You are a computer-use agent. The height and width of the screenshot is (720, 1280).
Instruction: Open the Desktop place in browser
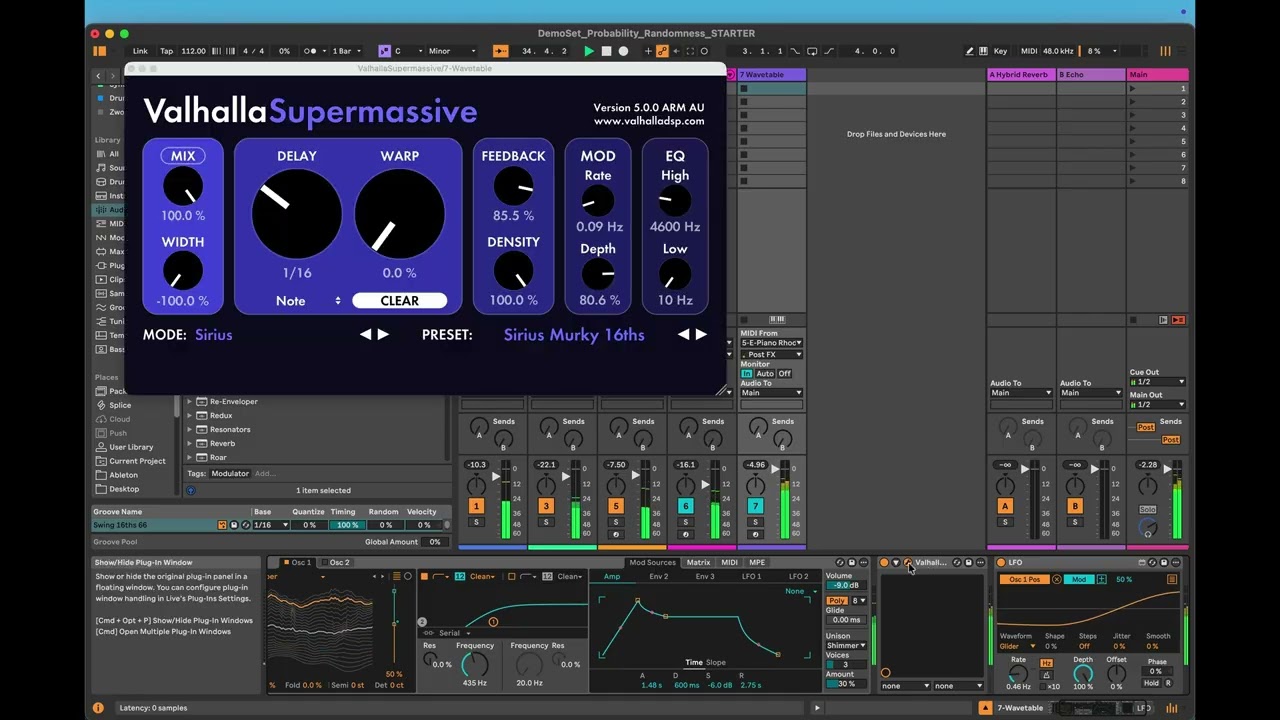coord(124,489)
